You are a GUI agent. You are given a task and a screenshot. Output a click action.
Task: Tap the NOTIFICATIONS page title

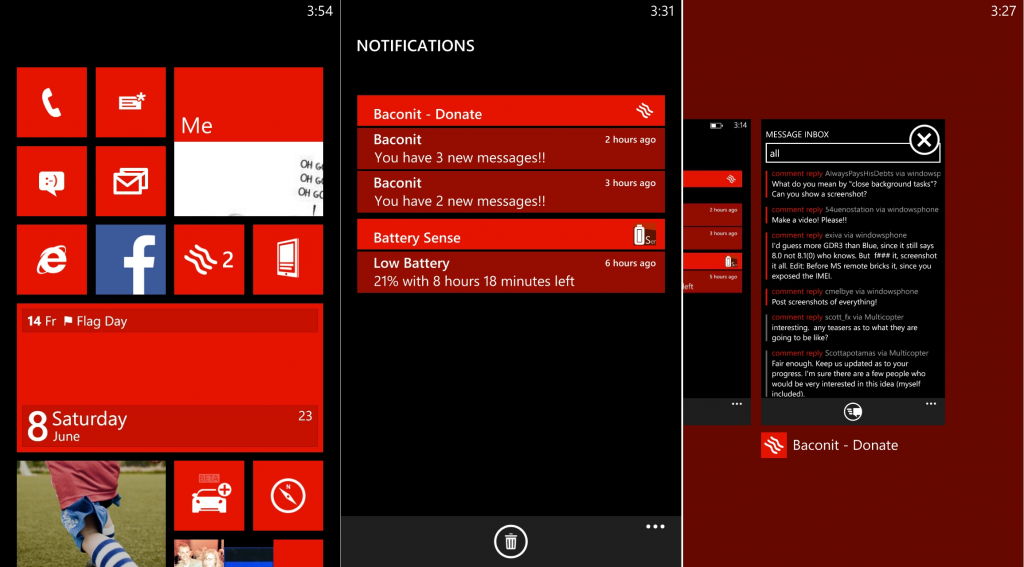click(415, 46)
